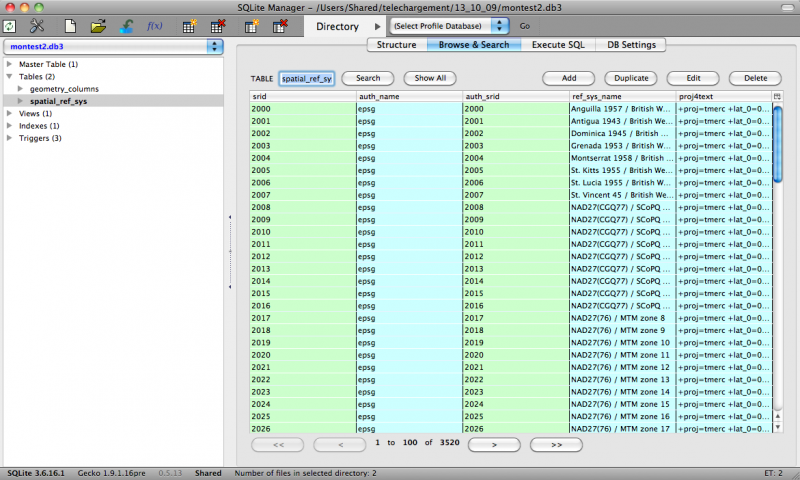
Task: Expand the Views (1) node
Action: pos(9,113)
